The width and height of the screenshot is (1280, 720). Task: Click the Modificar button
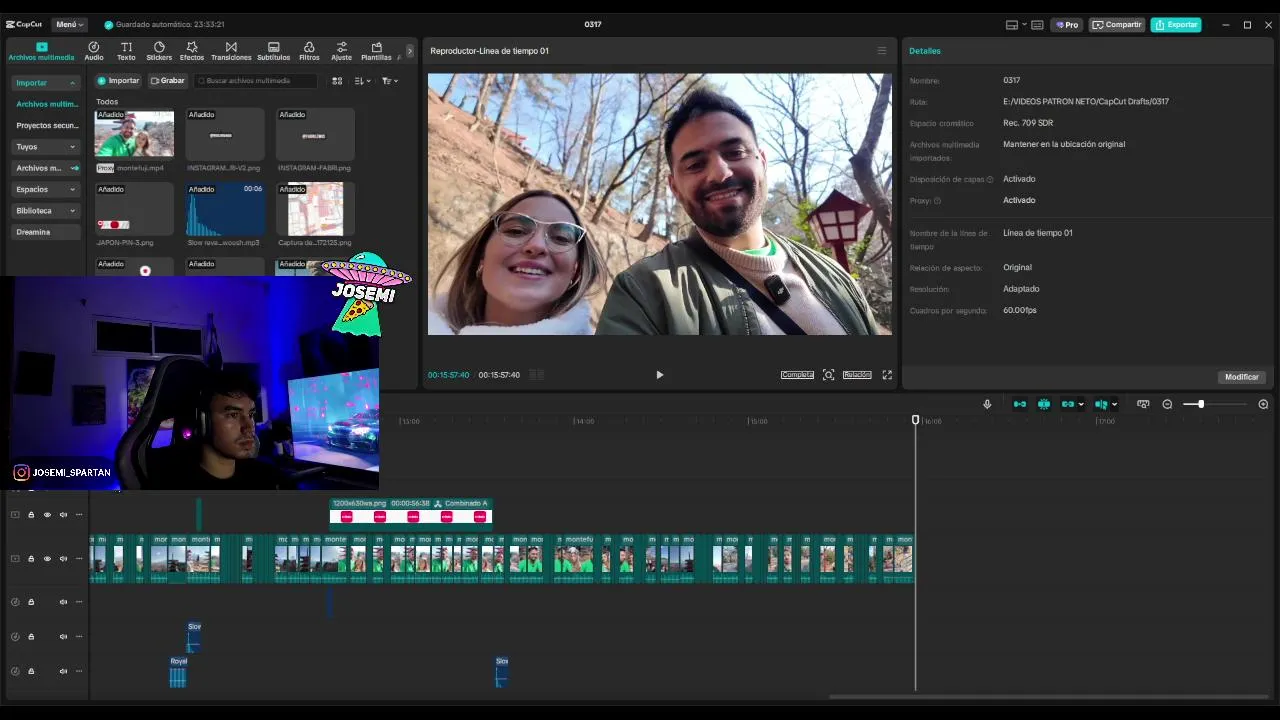click(1242, 377)
